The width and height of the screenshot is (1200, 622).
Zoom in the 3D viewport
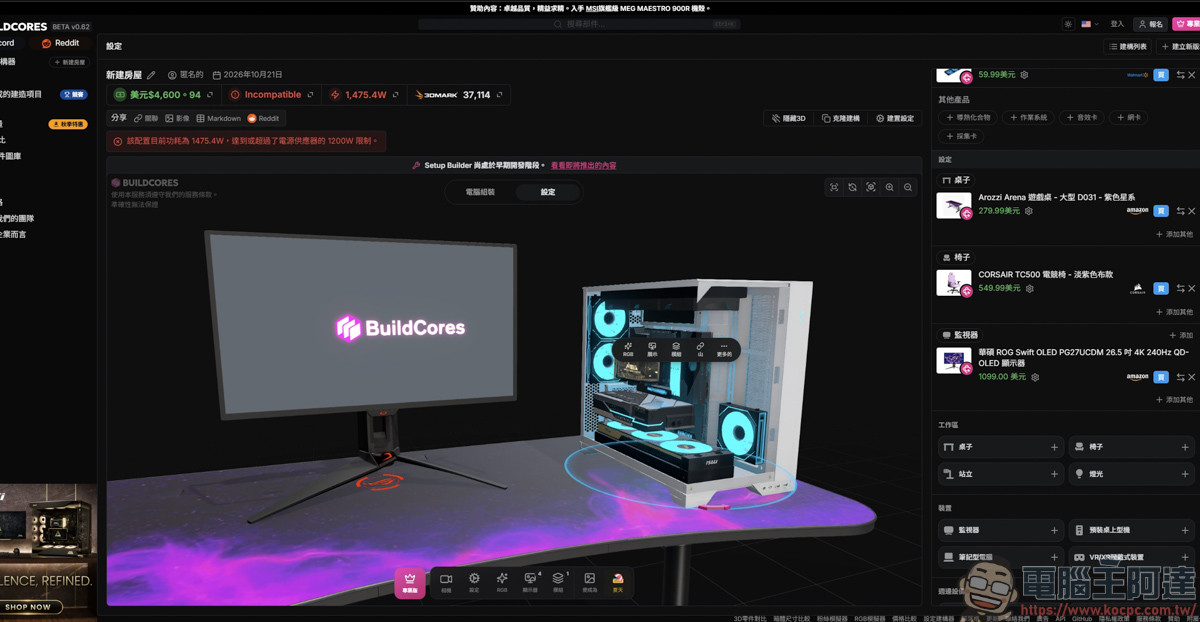click(x=889, y=187)
